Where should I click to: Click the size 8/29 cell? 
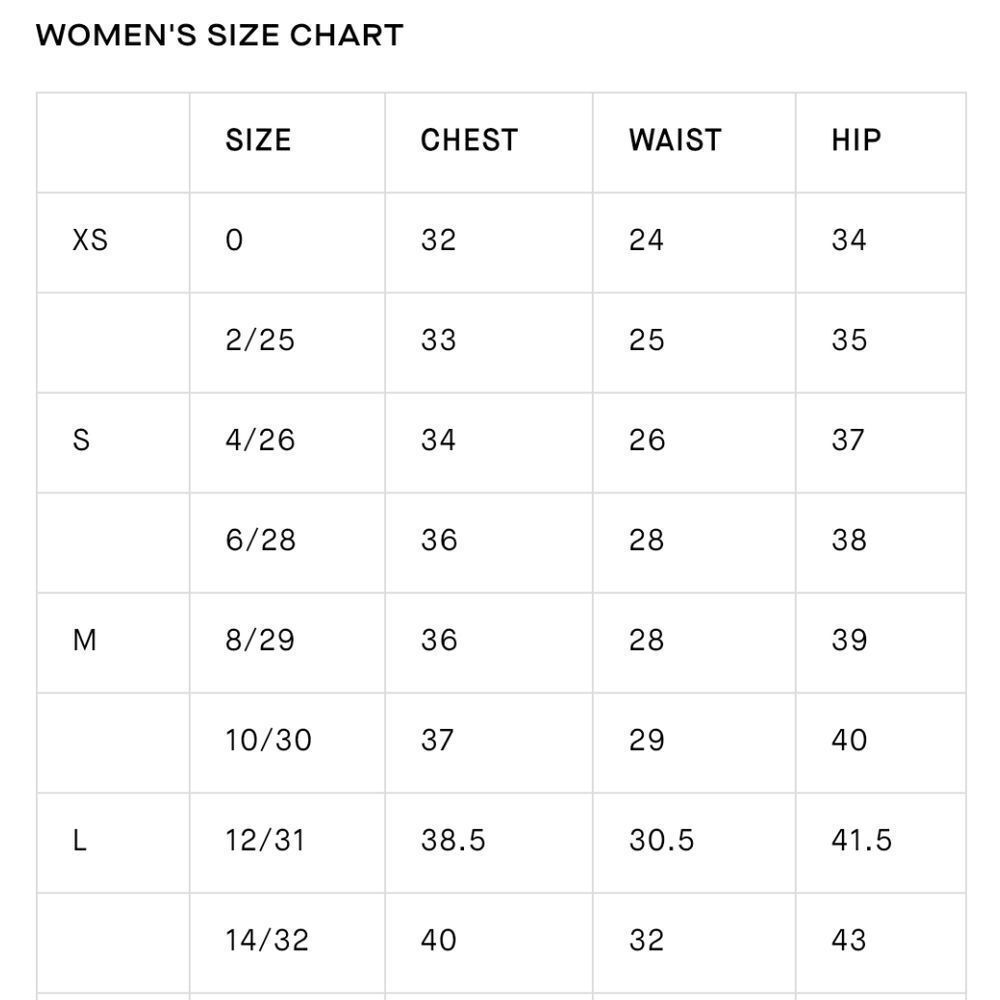click(260, 640)
